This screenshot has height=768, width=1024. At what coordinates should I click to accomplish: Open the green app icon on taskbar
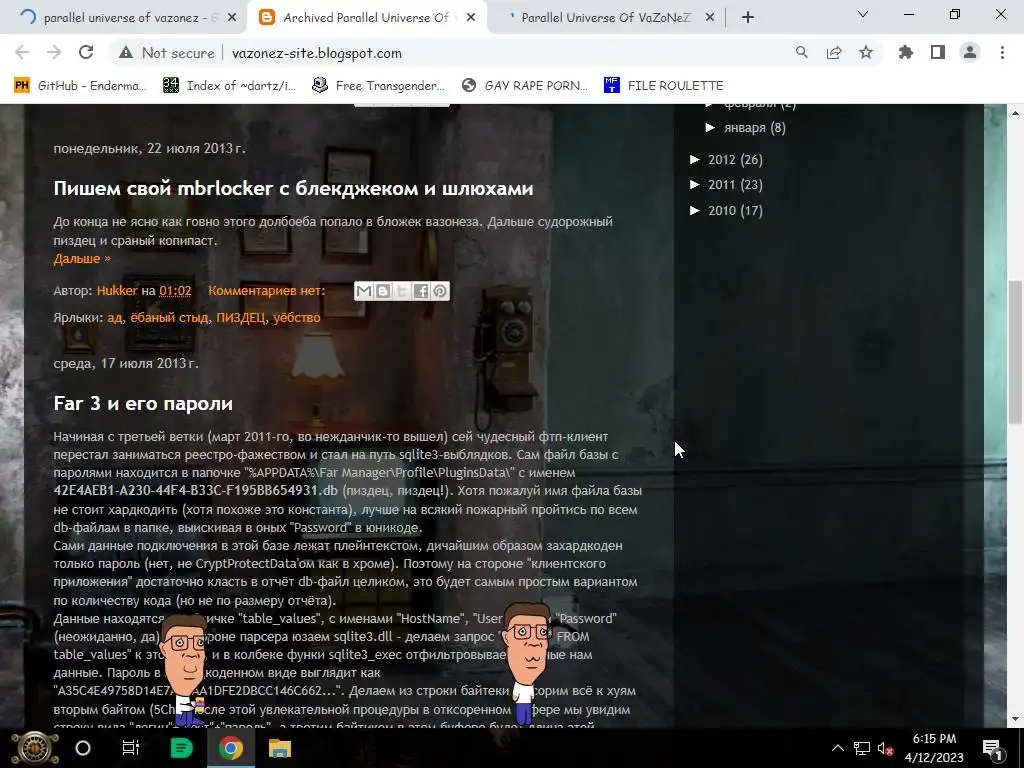(181, 748)
